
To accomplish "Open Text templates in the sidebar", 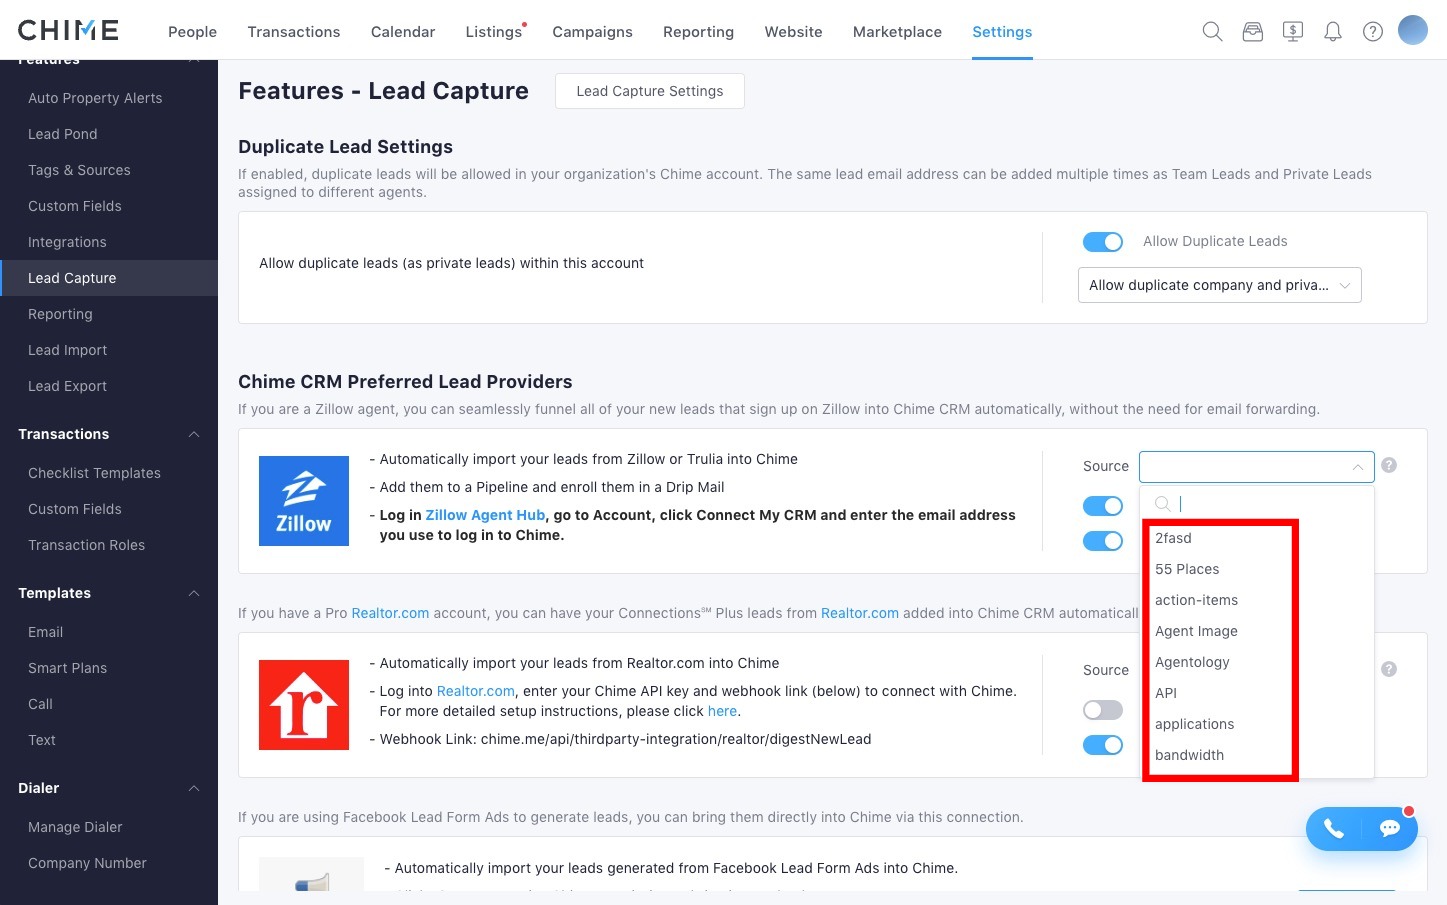I will click(x=42, y=740).
